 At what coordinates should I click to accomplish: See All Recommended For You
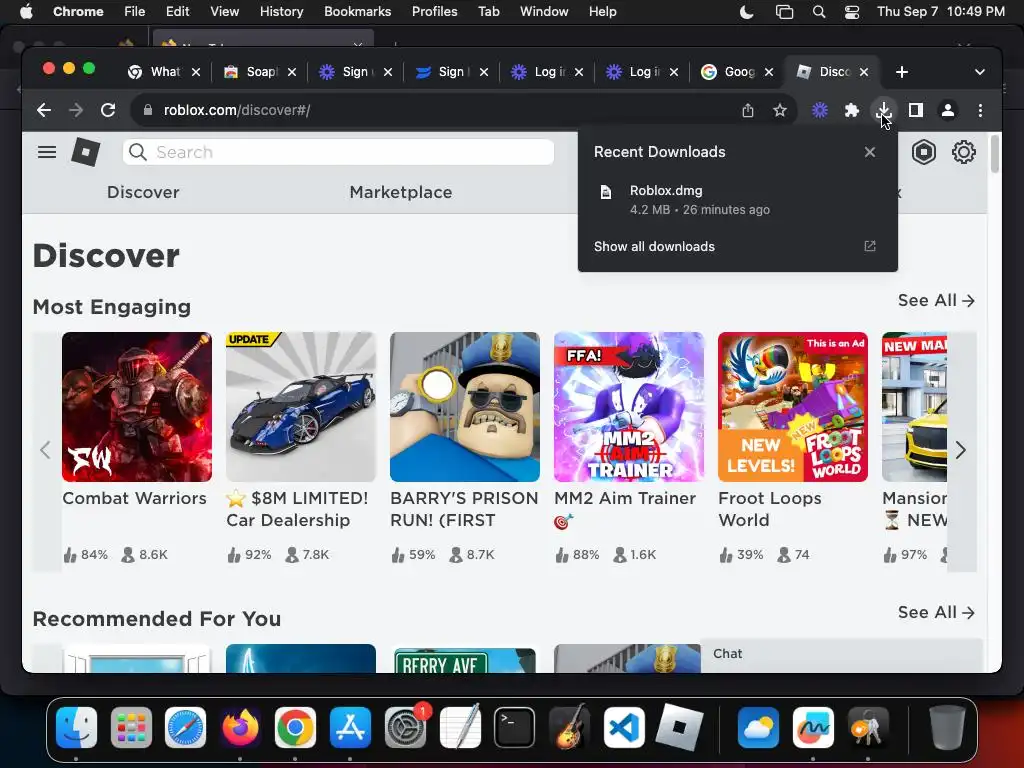[x=936, y=613]
